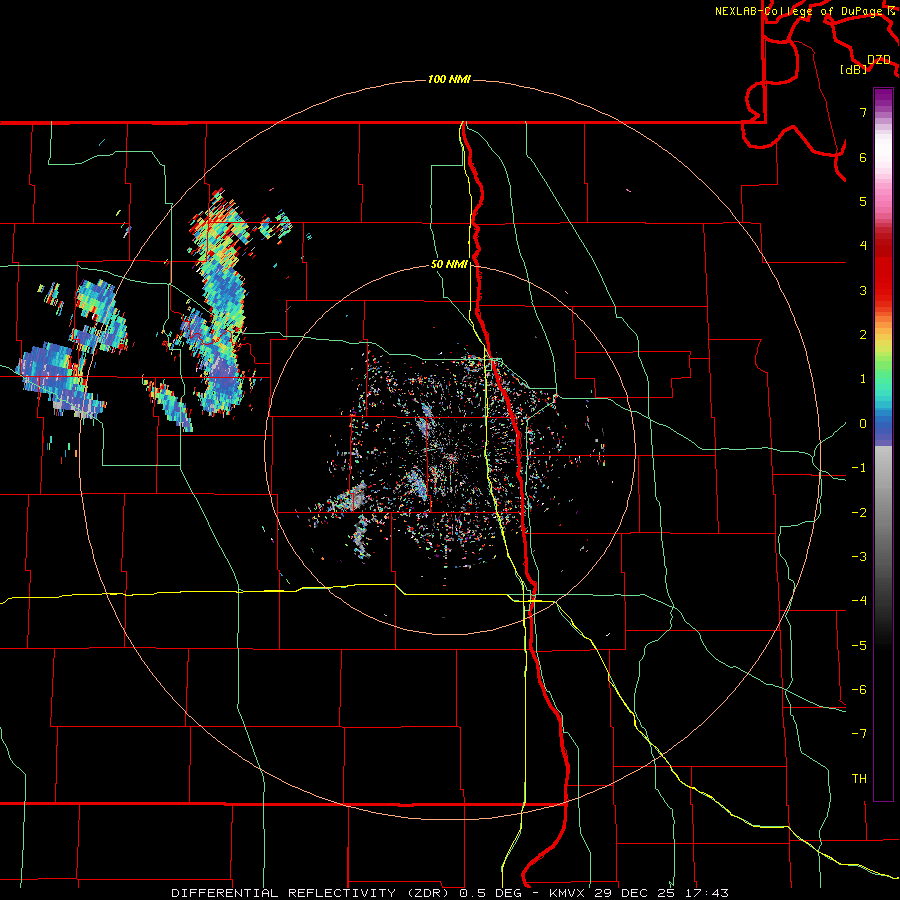
Task: Click the "-5" value on the color scale
Action: [859, 646]
